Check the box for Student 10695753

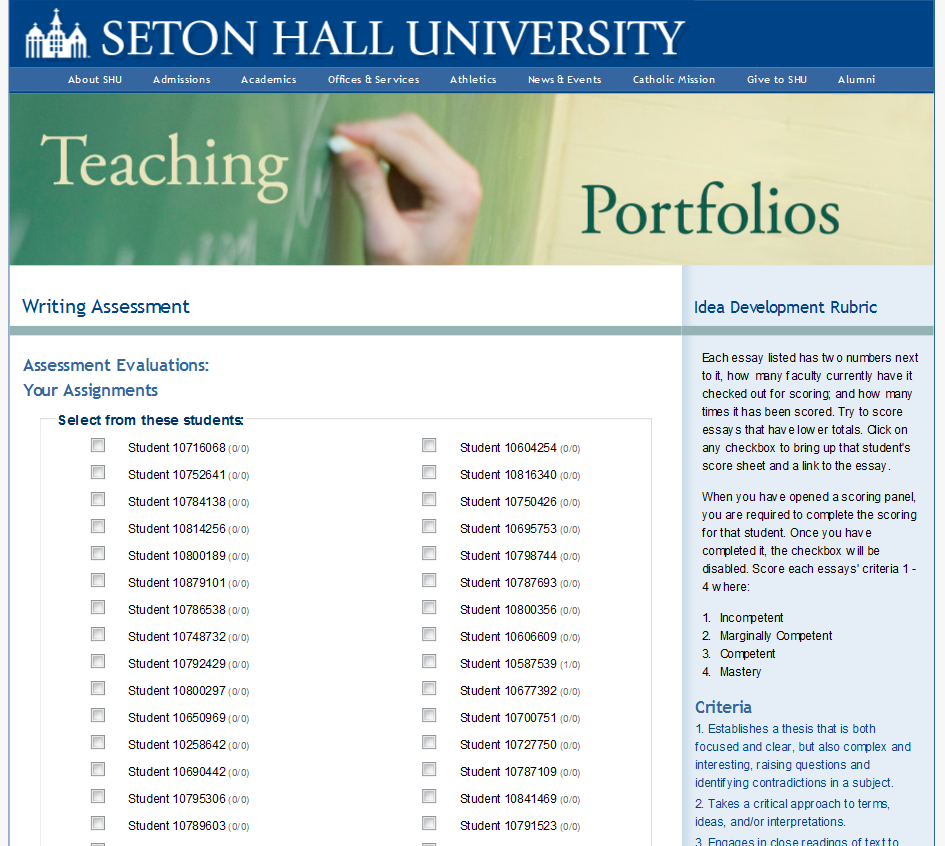coord(429,527)
